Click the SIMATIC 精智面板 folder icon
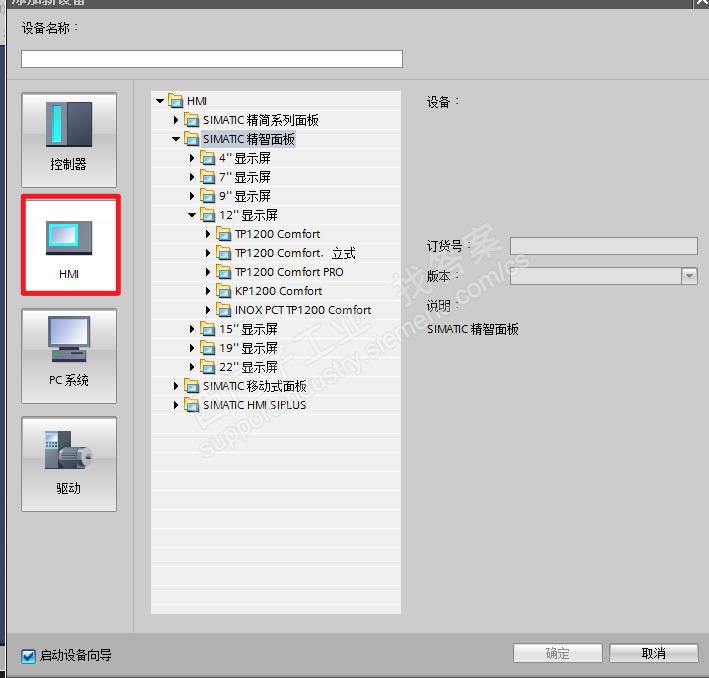Viewport: 709px width, 678px height. click(191, 139)
